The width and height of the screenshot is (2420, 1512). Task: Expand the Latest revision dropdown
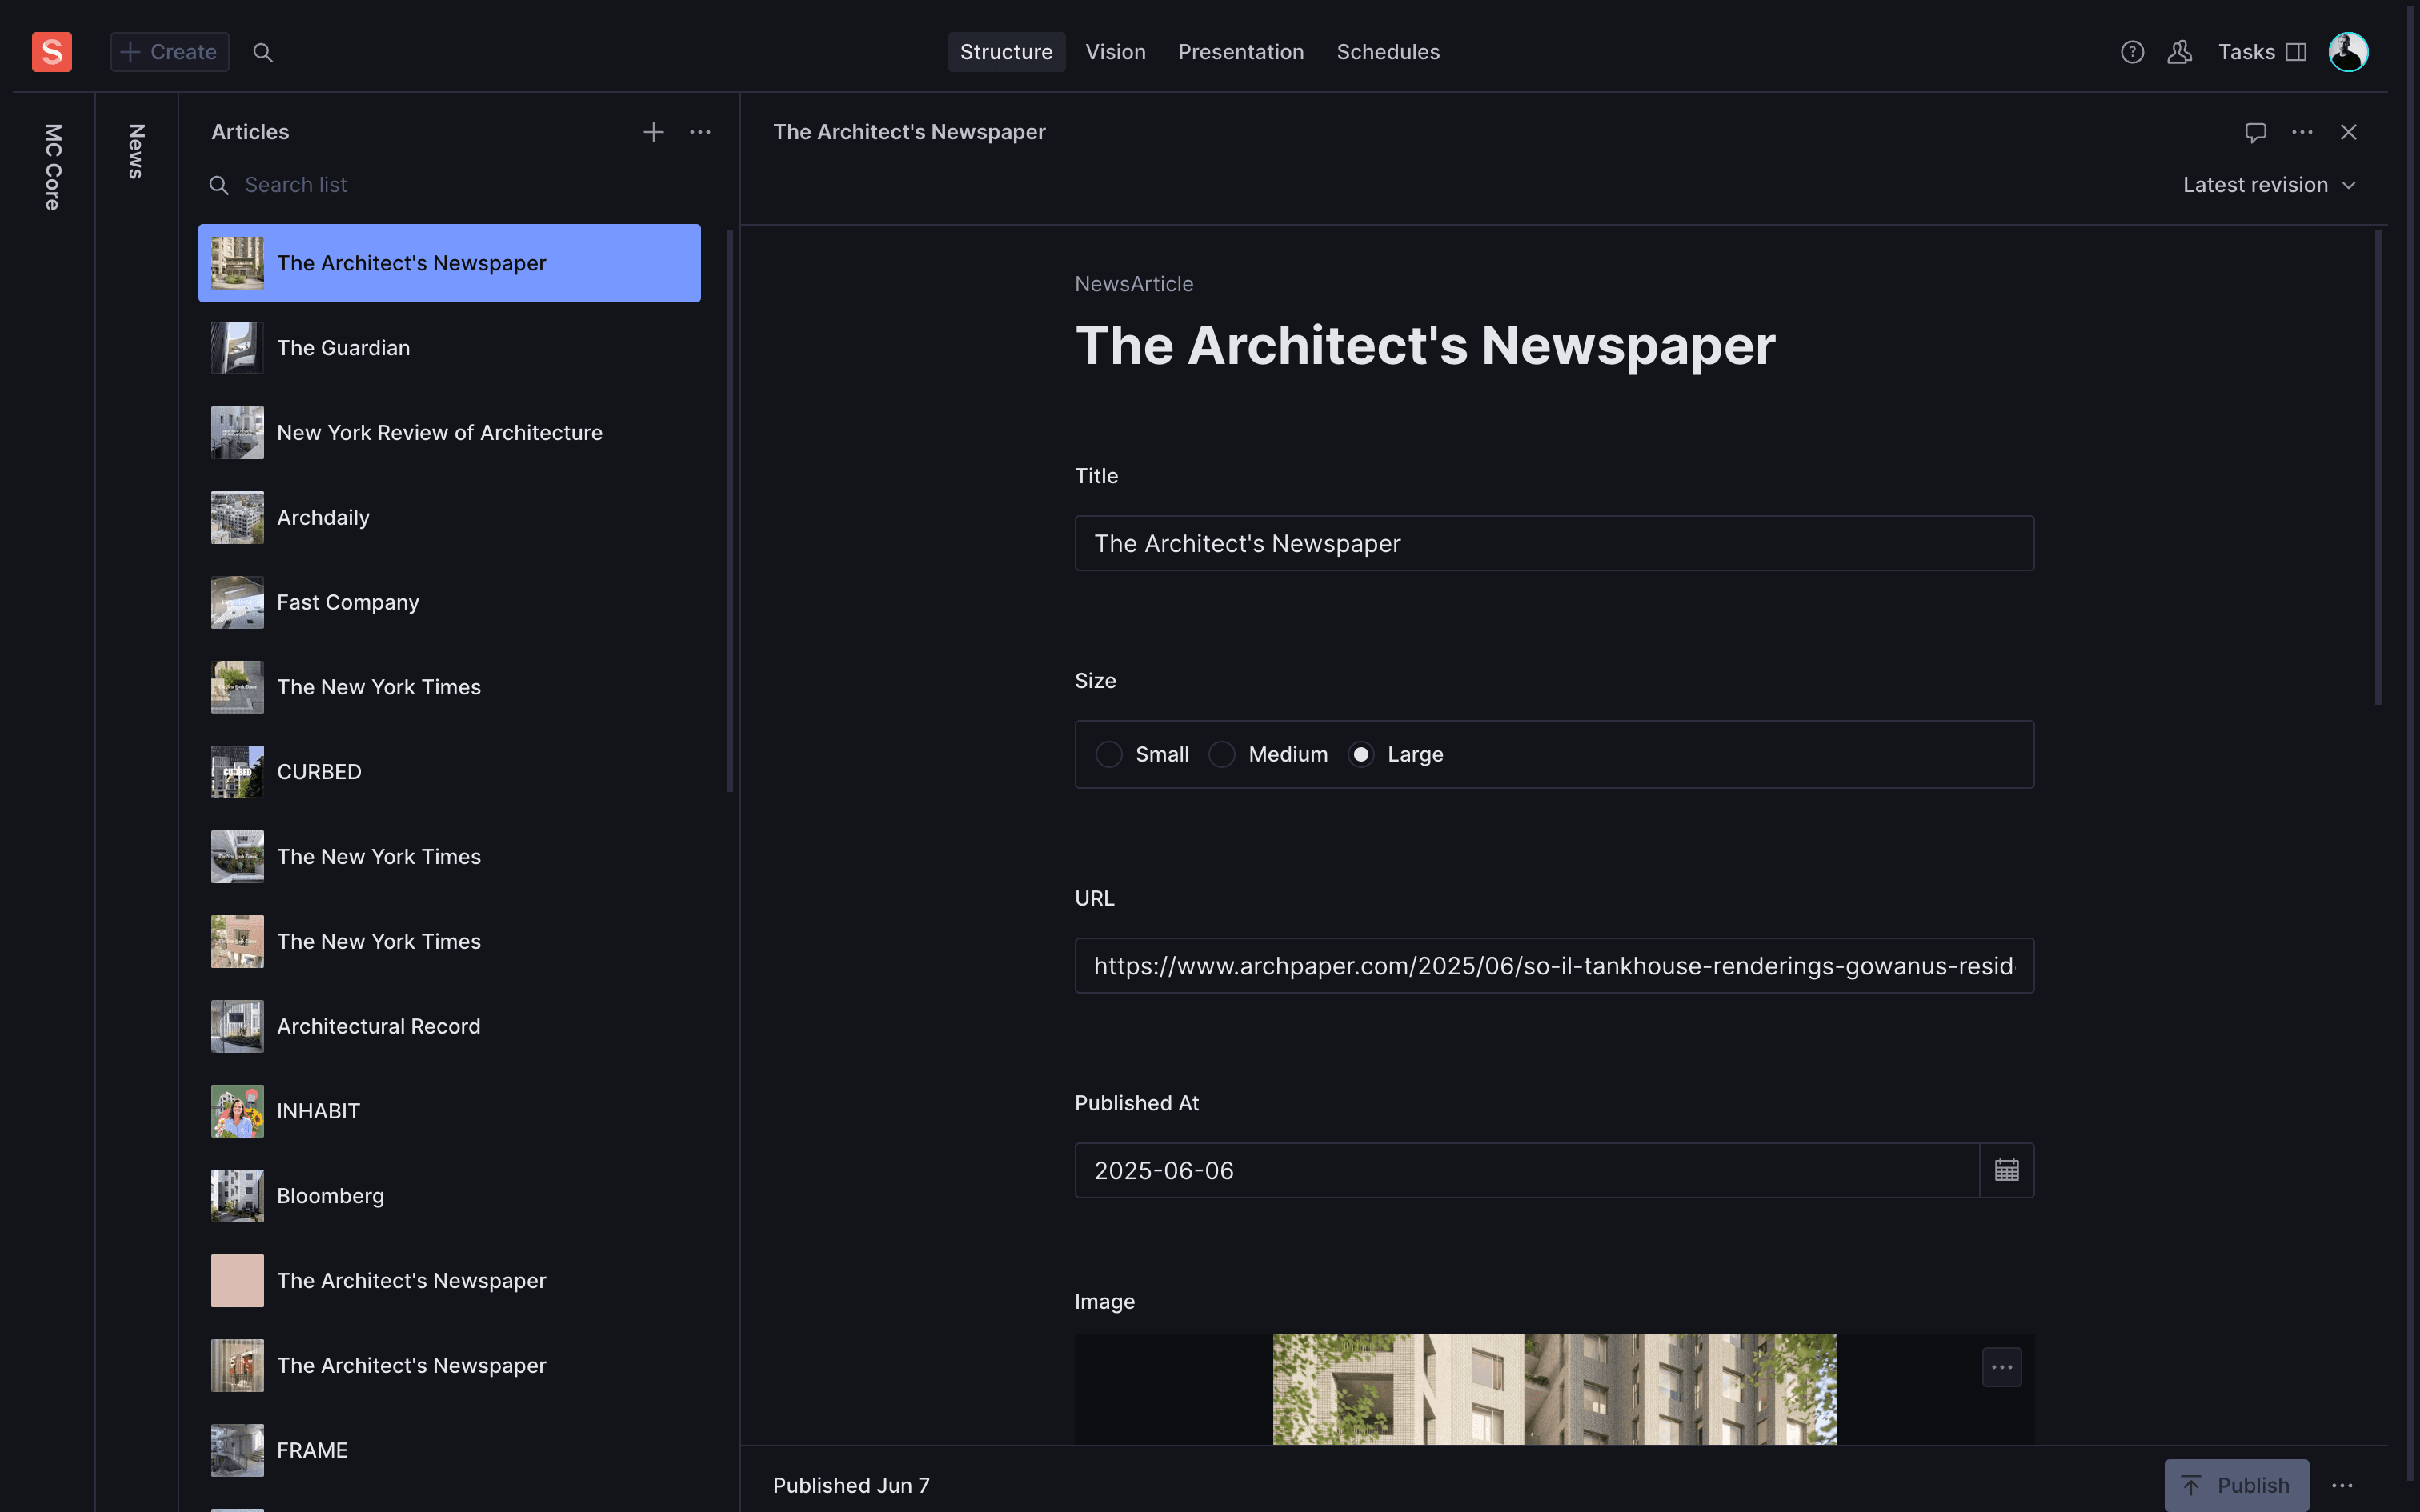[2268, 185]
